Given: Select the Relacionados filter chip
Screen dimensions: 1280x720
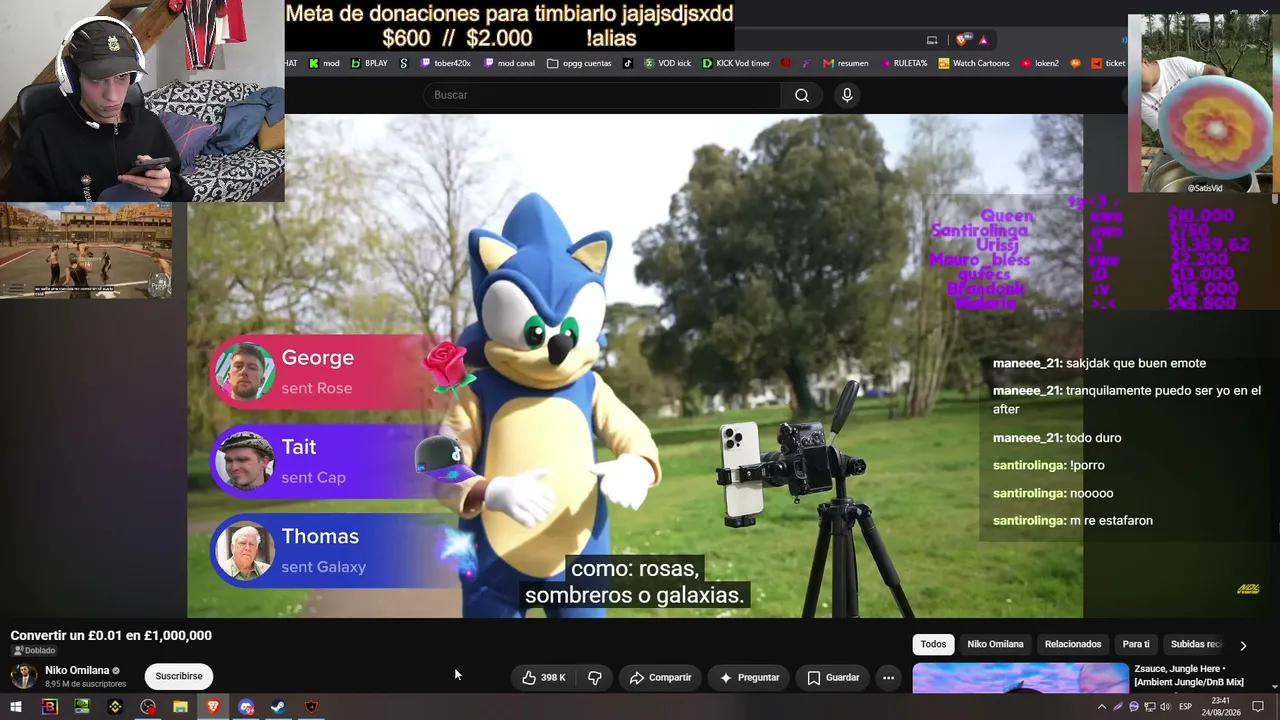Looking at the screenshot, I should click(1073, 644).
